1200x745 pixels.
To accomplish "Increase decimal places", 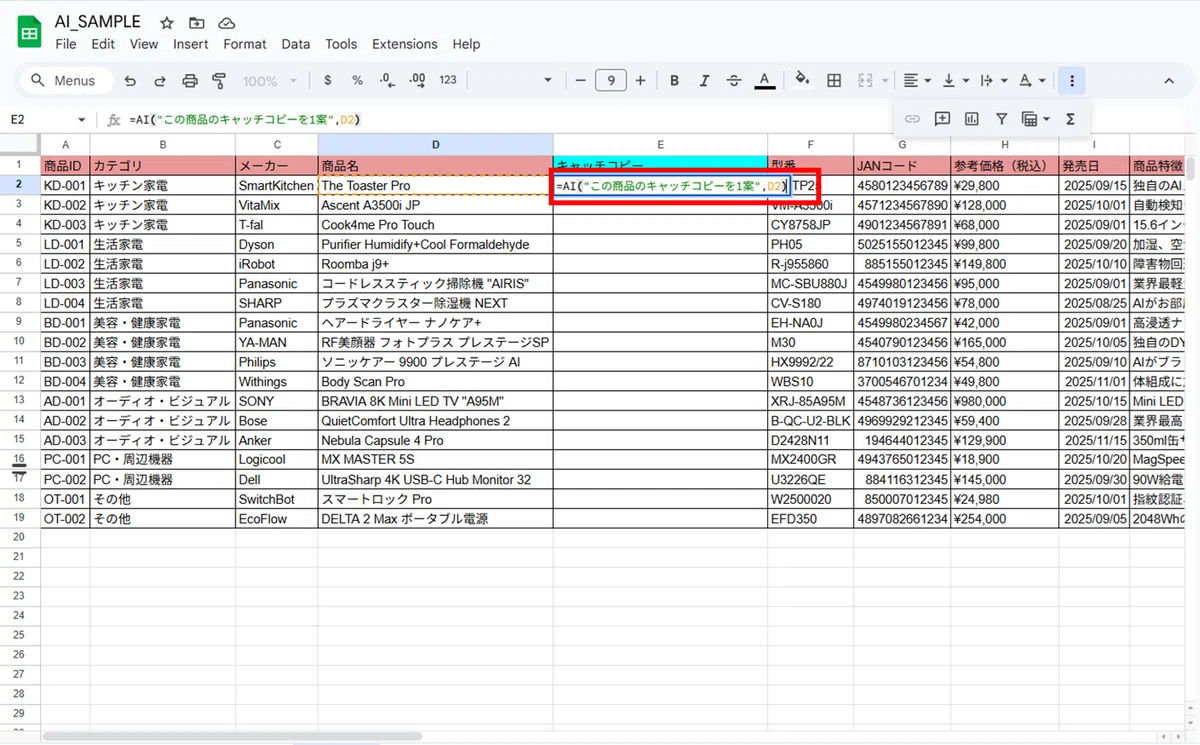I will (417, 81).
